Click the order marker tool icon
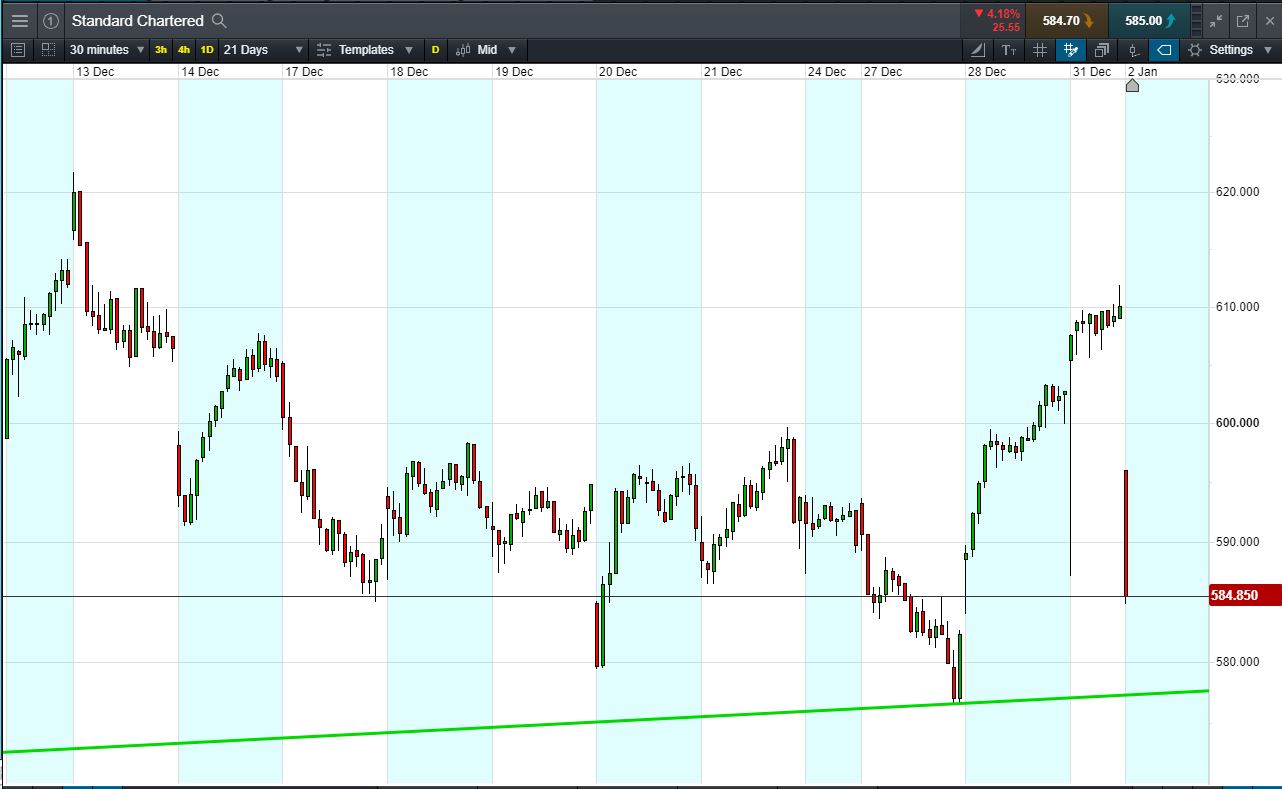Image resolution: width=1282 pixels, height=789 pixels. coord(1133,50)
